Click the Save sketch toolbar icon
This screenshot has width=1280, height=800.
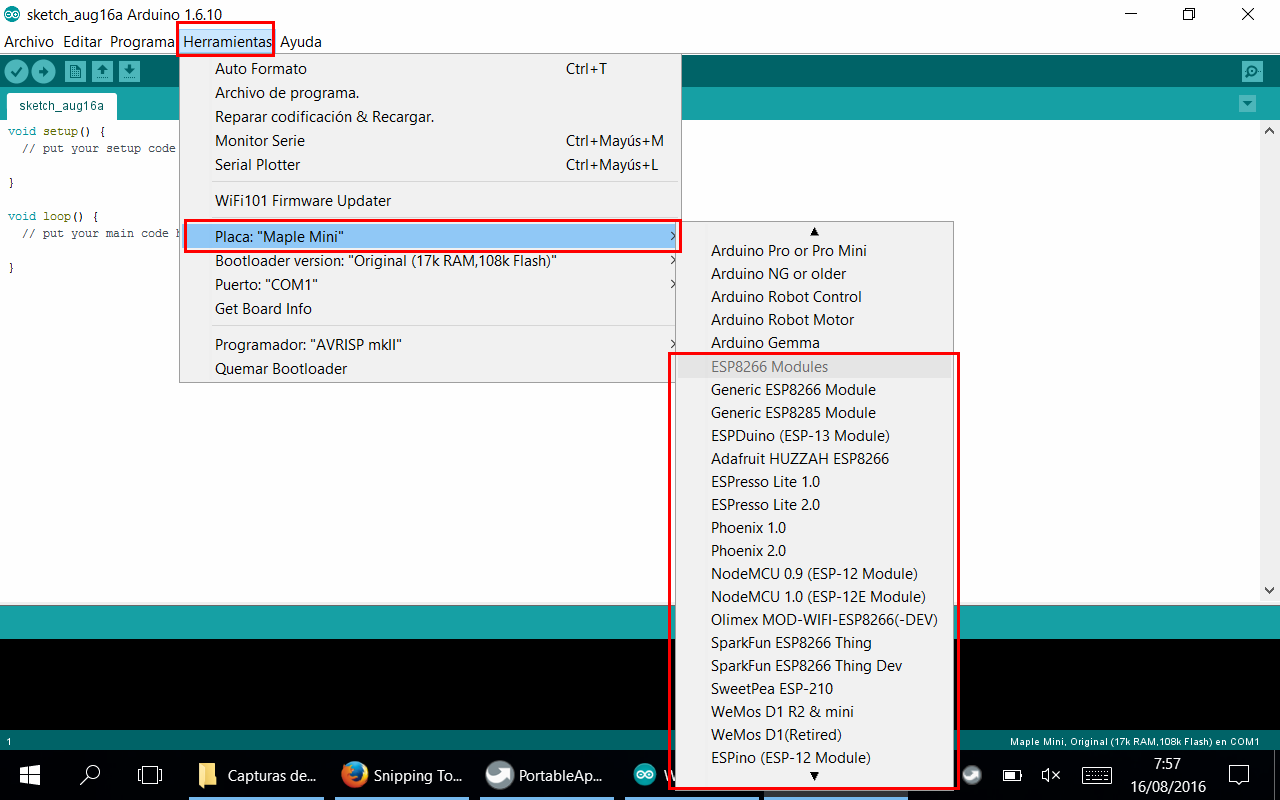point(129,71)
